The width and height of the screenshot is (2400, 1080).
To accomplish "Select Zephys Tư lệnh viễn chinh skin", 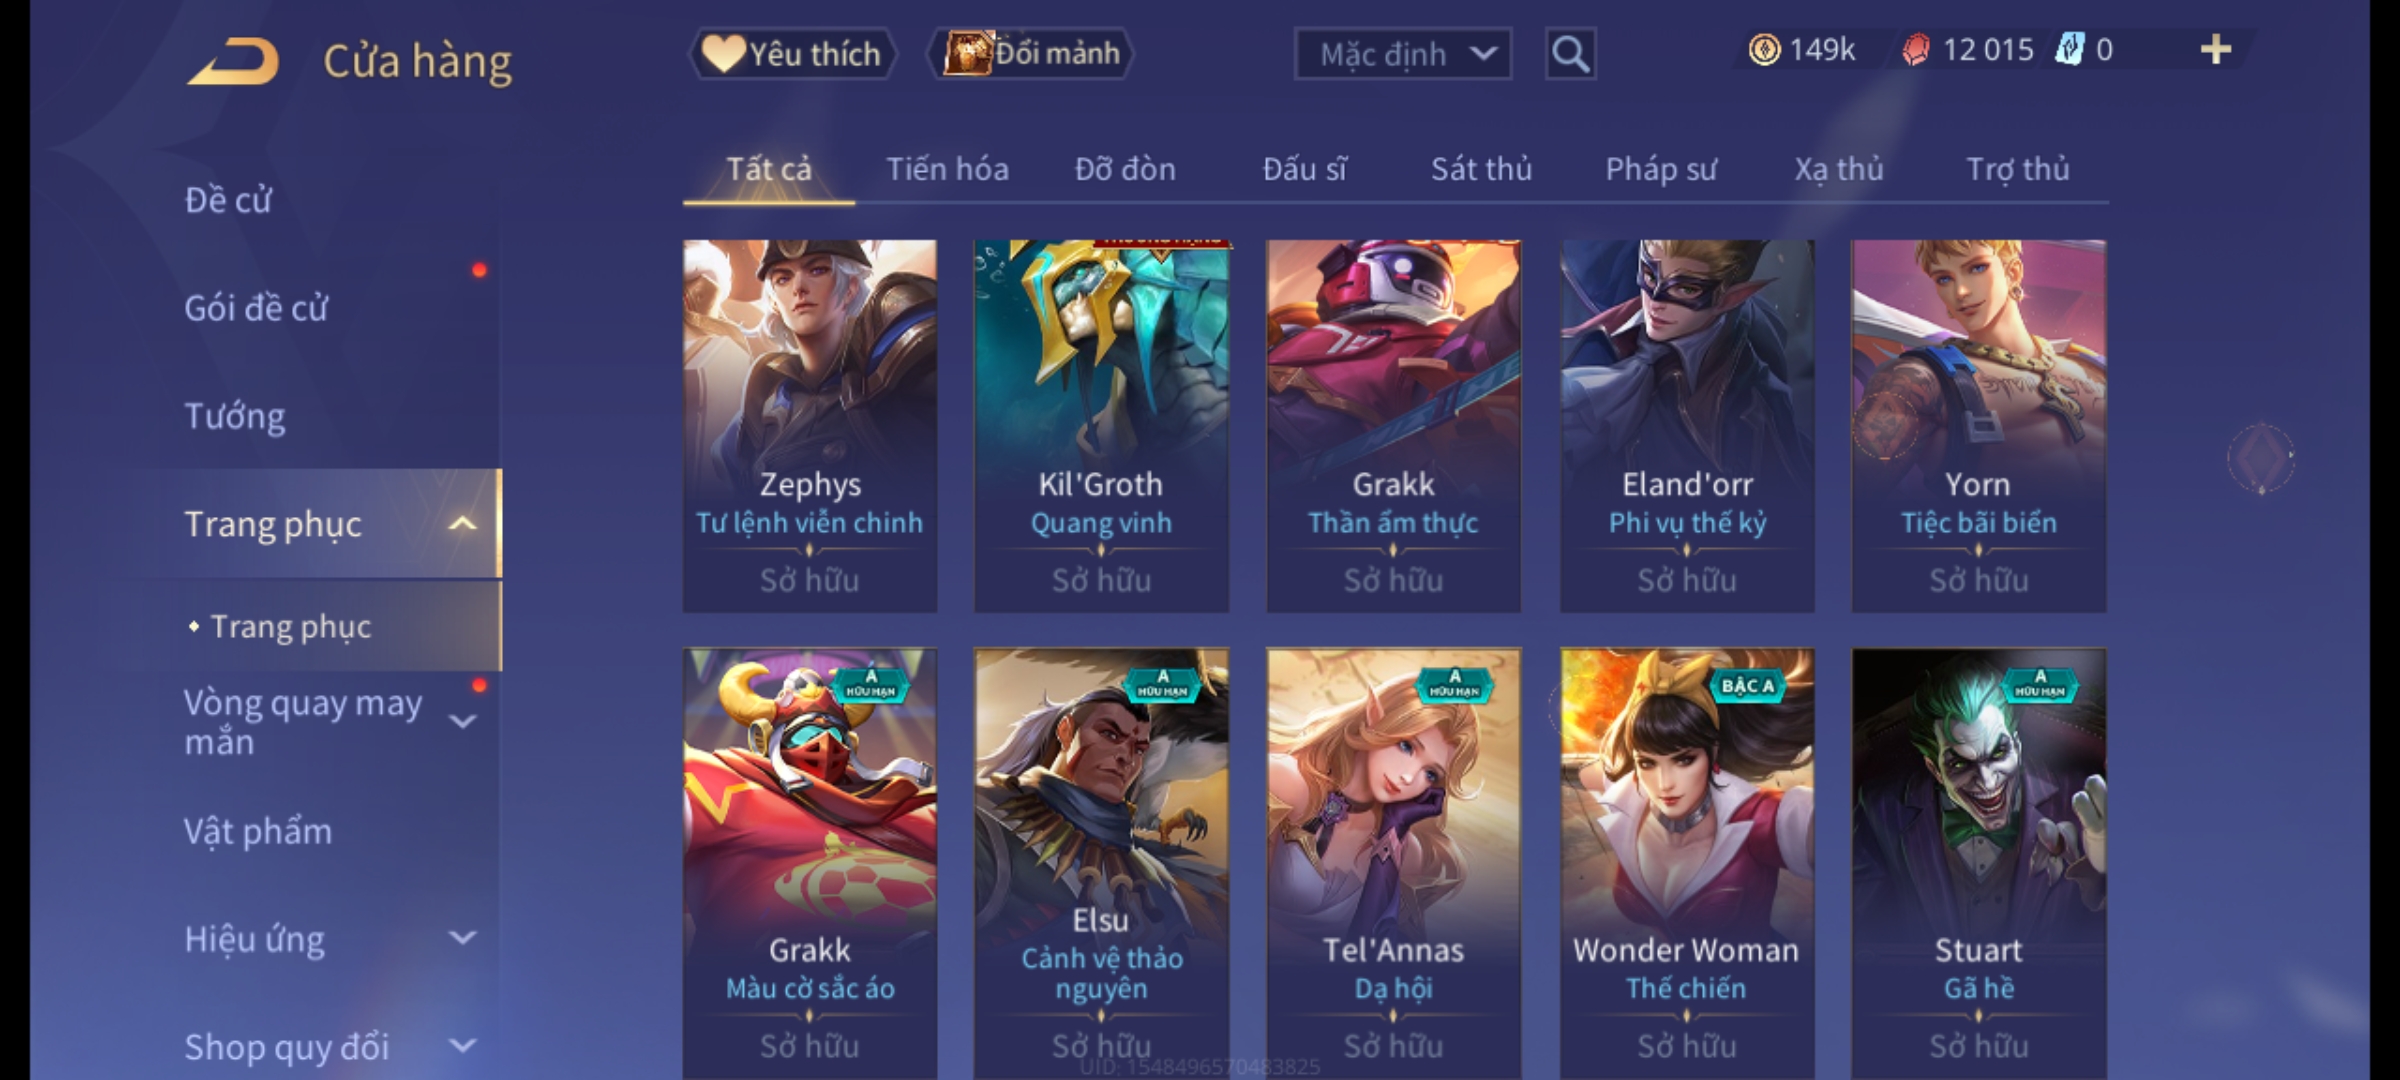I will click(x=810, y=426).
